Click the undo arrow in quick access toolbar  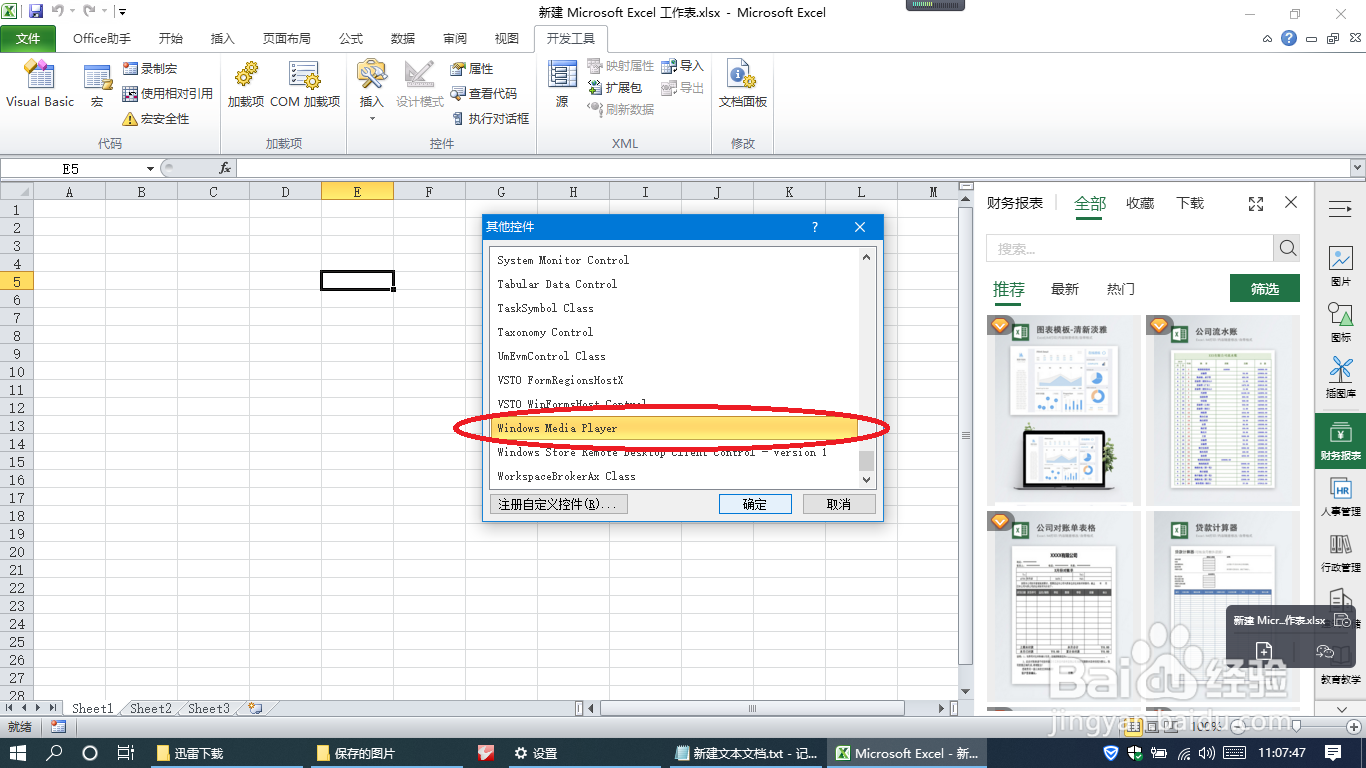58,12
